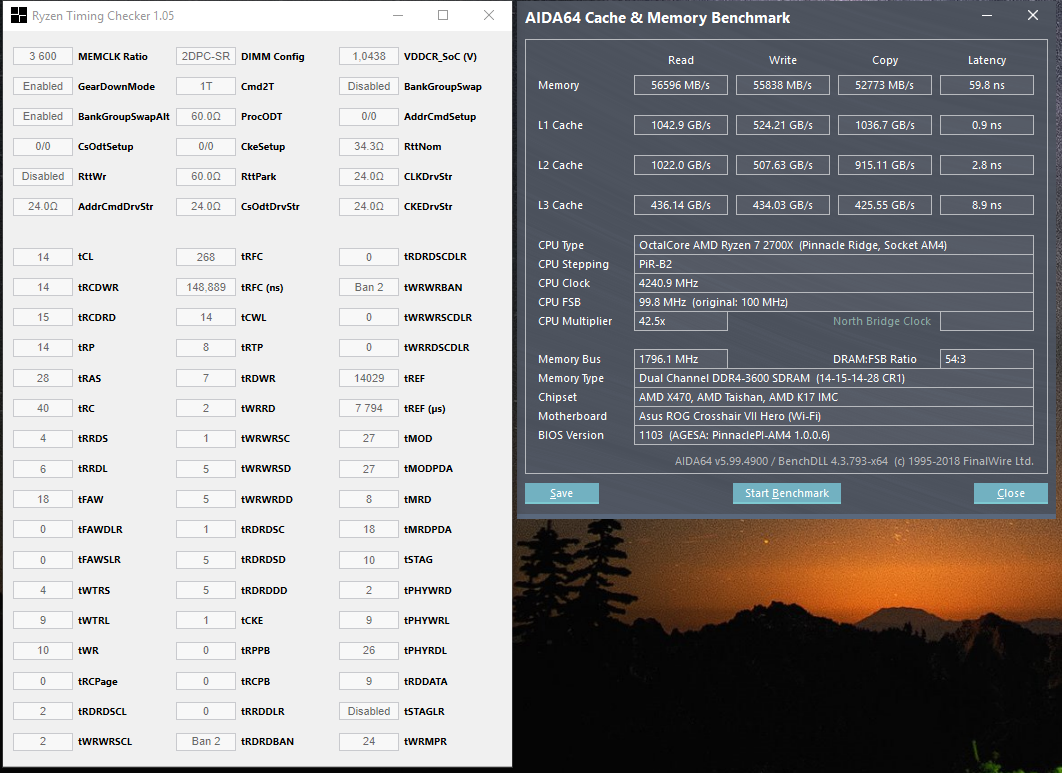
Task: Click the empty North Bridge Clock field
Action: coord(987,321)
